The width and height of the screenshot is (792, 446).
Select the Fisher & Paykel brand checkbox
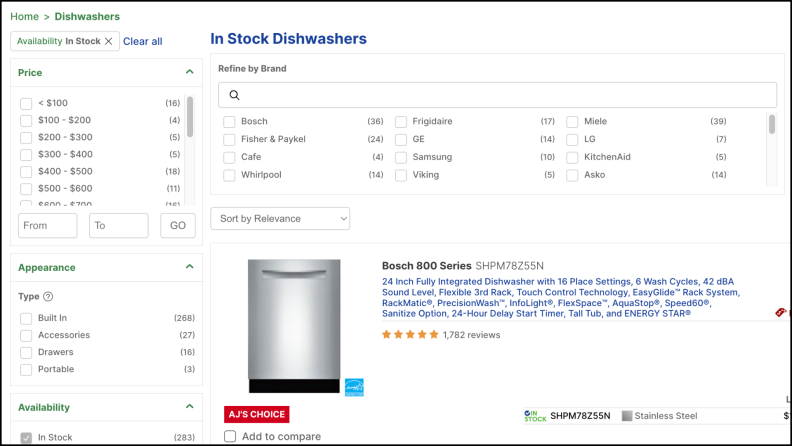pos(229,139)
